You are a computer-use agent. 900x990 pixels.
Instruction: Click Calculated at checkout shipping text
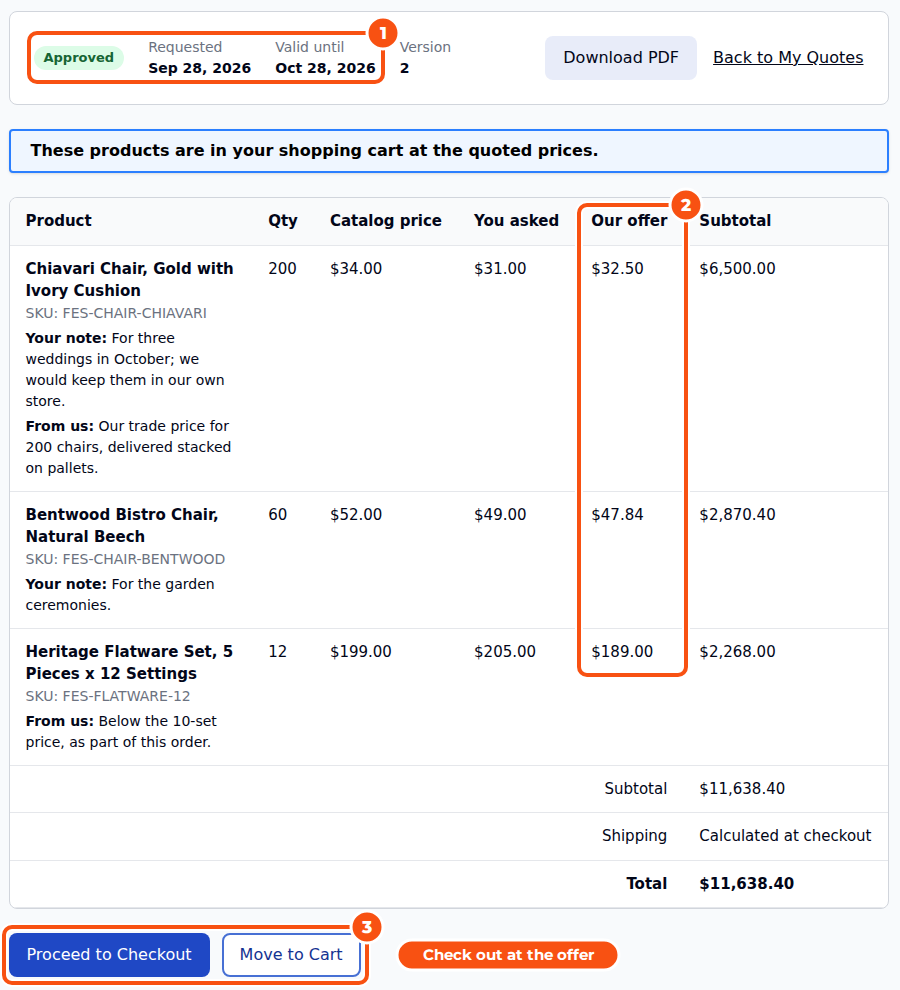tap(785, 835)
